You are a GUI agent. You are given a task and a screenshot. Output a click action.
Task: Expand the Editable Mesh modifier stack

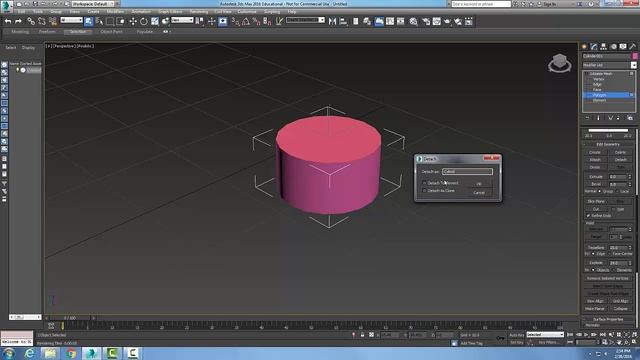coord(587,74)
